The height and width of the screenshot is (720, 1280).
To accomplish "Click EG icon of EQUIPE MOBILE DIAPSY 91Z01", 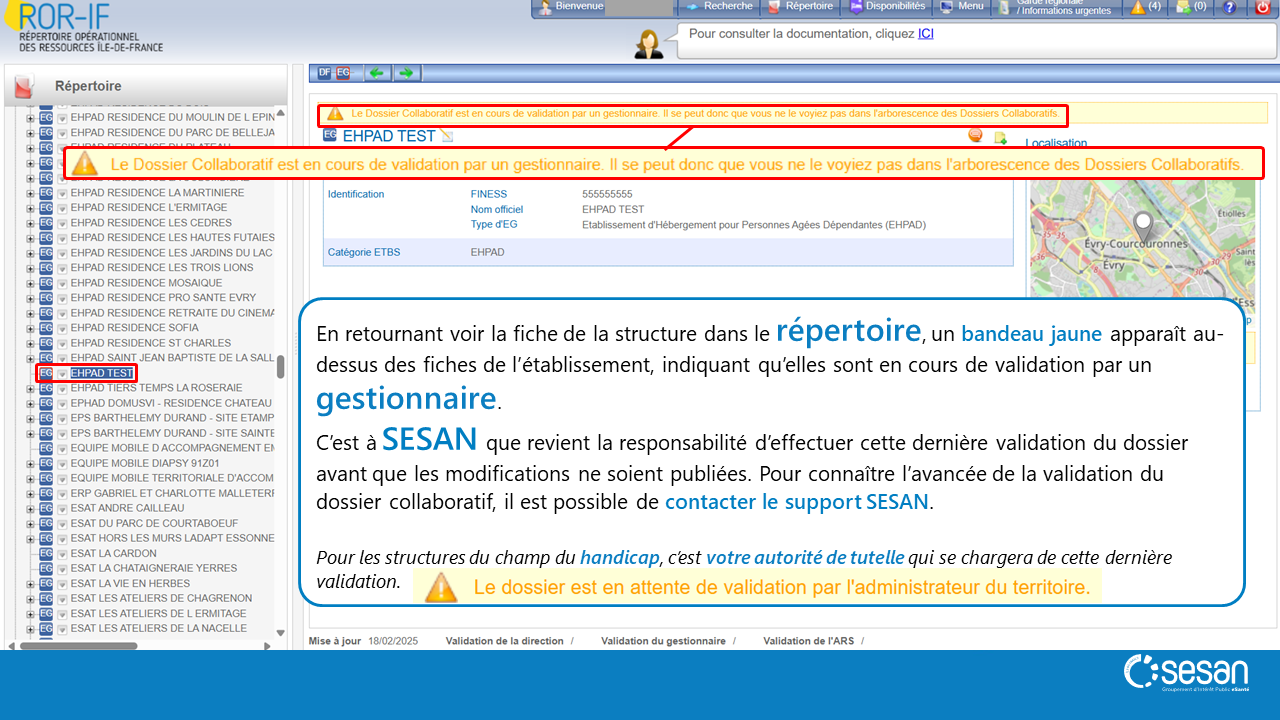I will (46, 463).
